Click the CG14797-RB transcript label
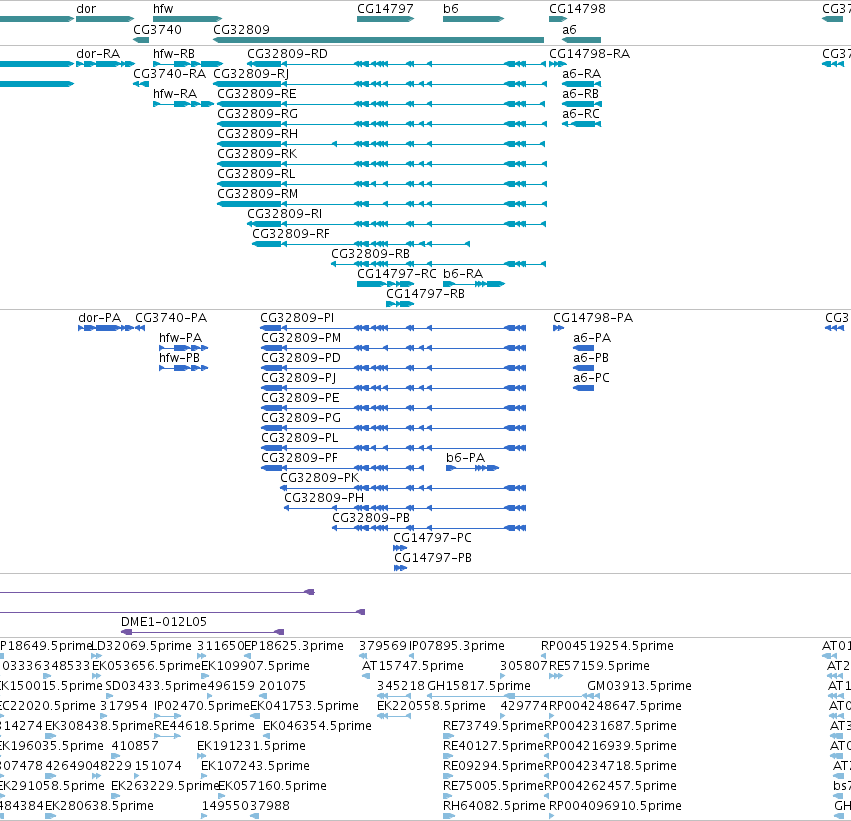Viewport: 851px width, 821px height. [426, 294]
